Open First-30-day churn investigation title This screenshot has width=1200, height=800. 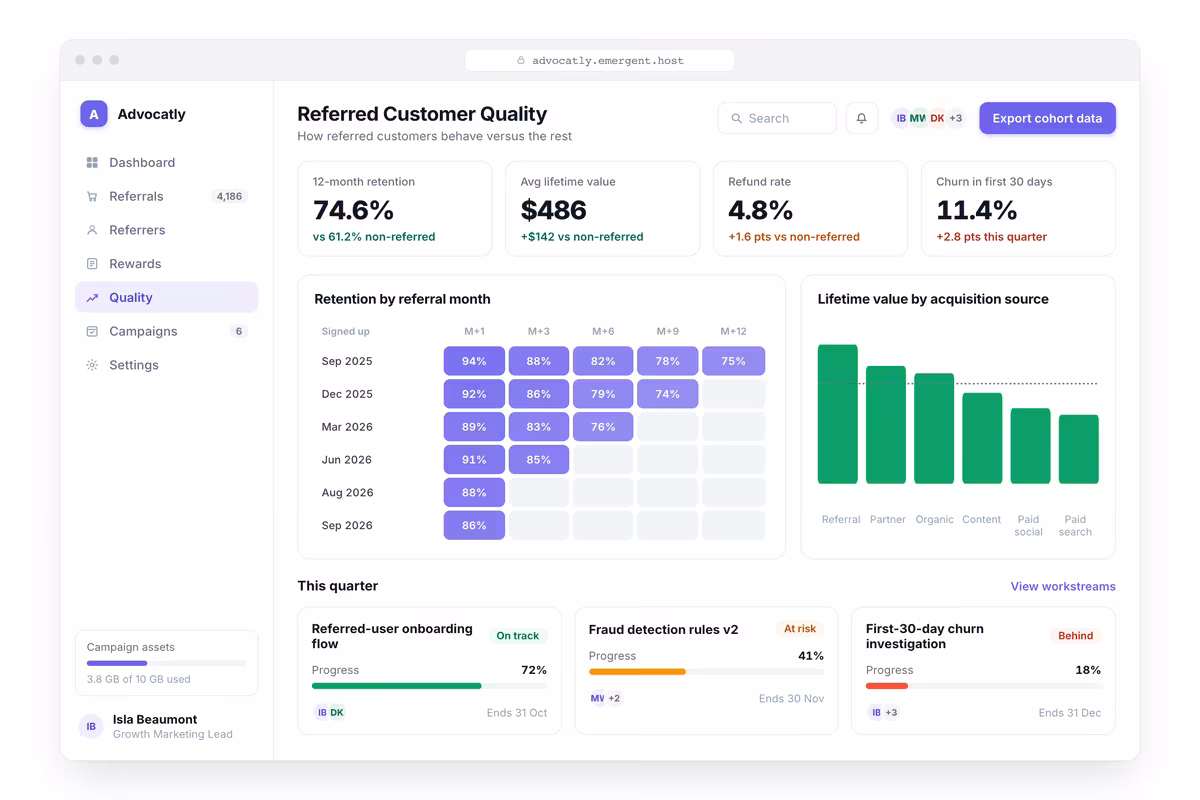pos(925,636)
